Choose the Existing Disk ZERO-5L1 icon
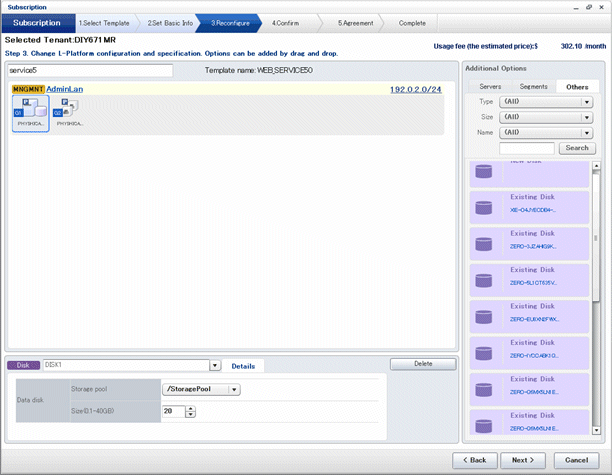The width and height of the screenshot is (612, 475). (484, 280)
